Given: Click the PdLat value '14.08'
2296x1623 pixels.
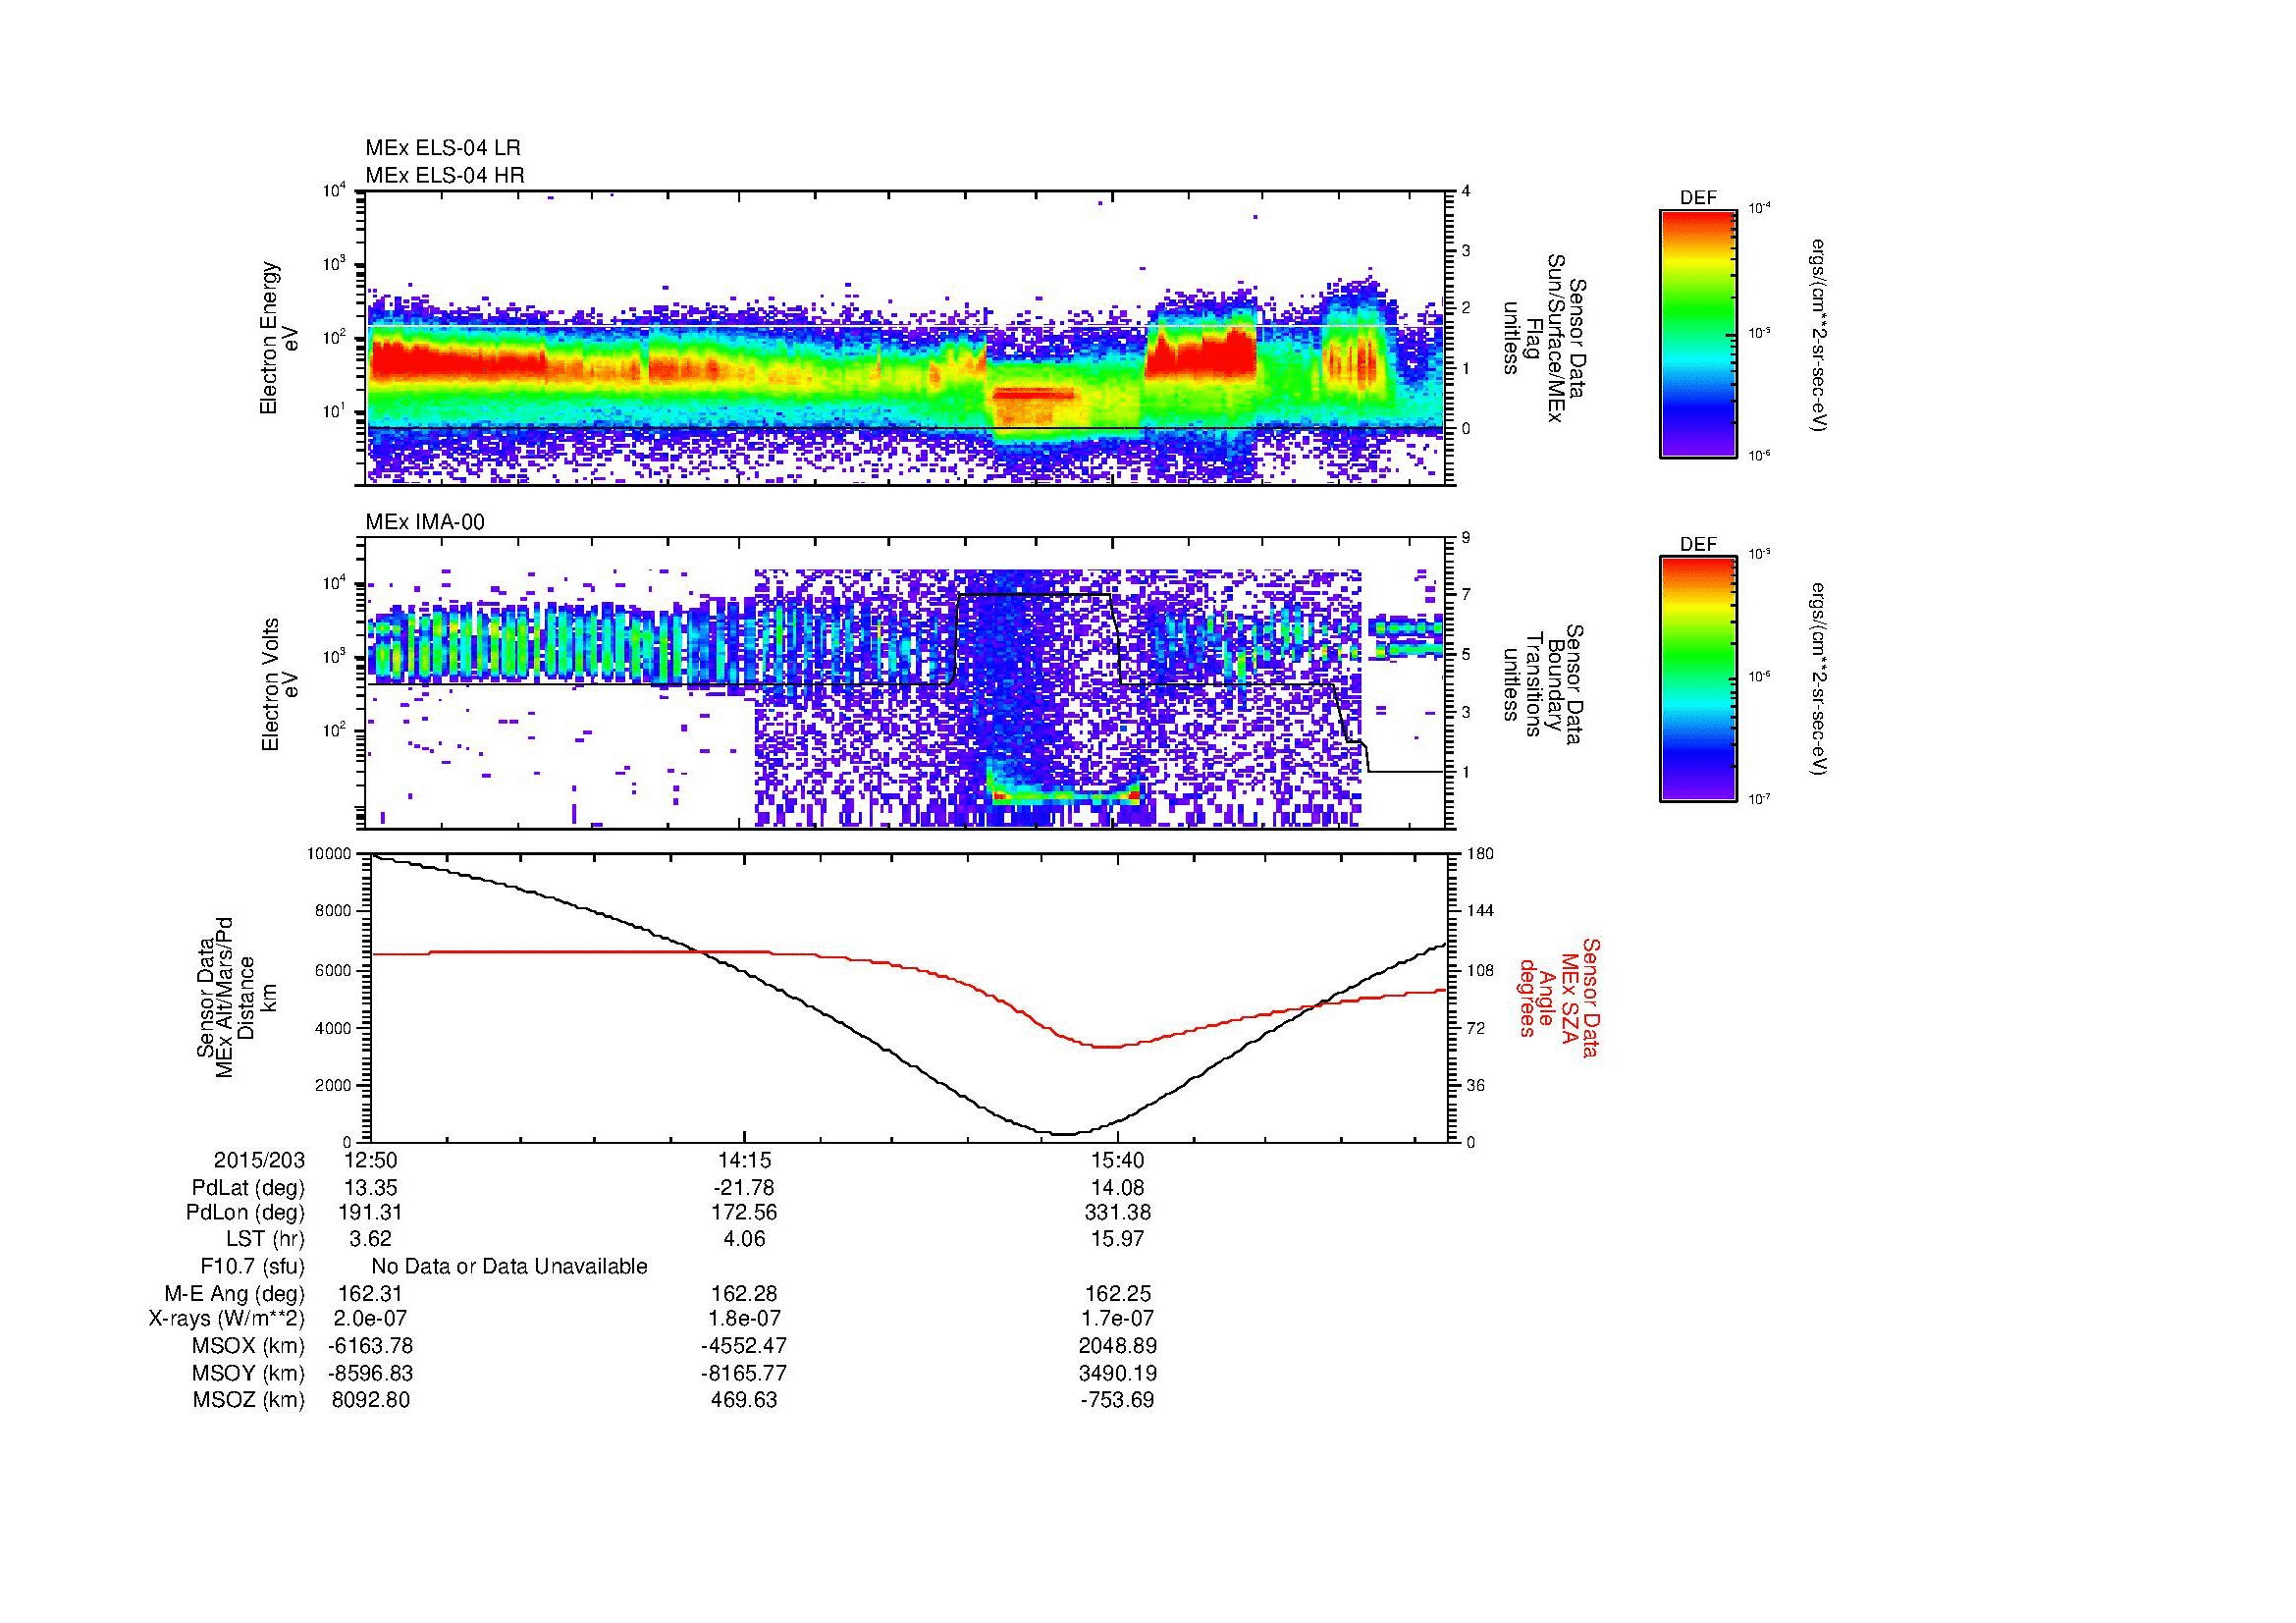Looking at the screenshot, I should (x=1118, y=1188).
